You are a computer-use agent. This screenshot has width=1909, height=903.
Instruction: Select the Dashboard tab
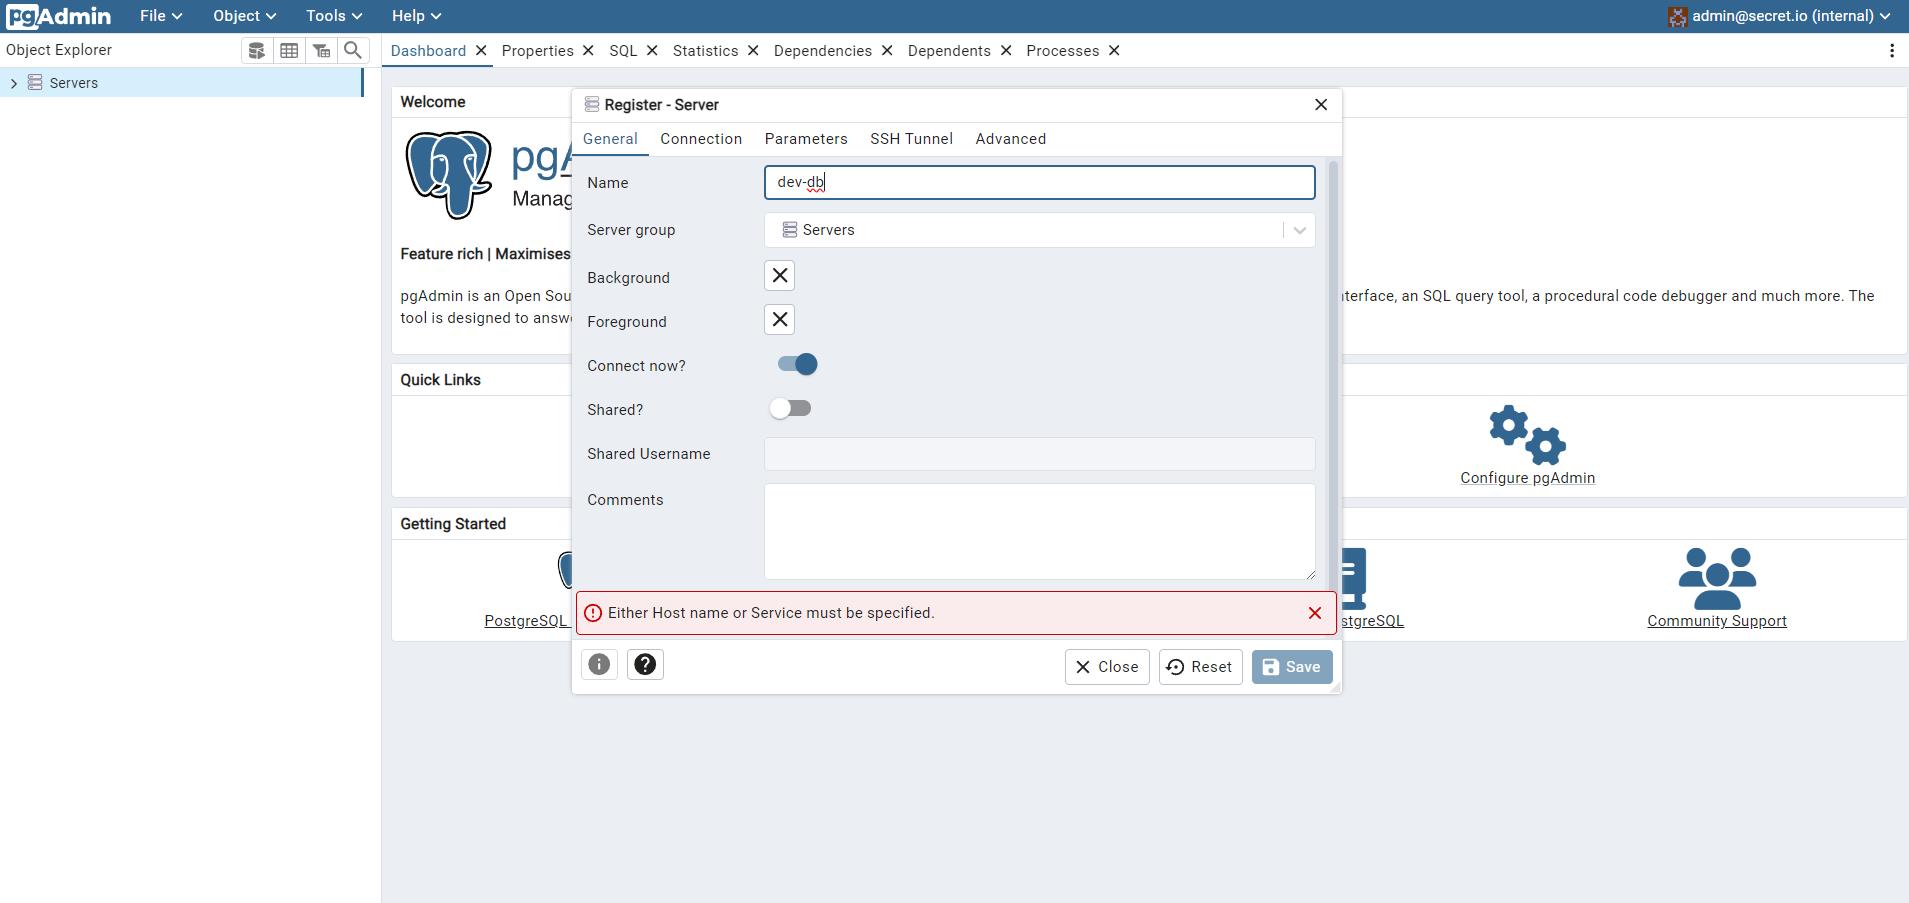(428, 51)
